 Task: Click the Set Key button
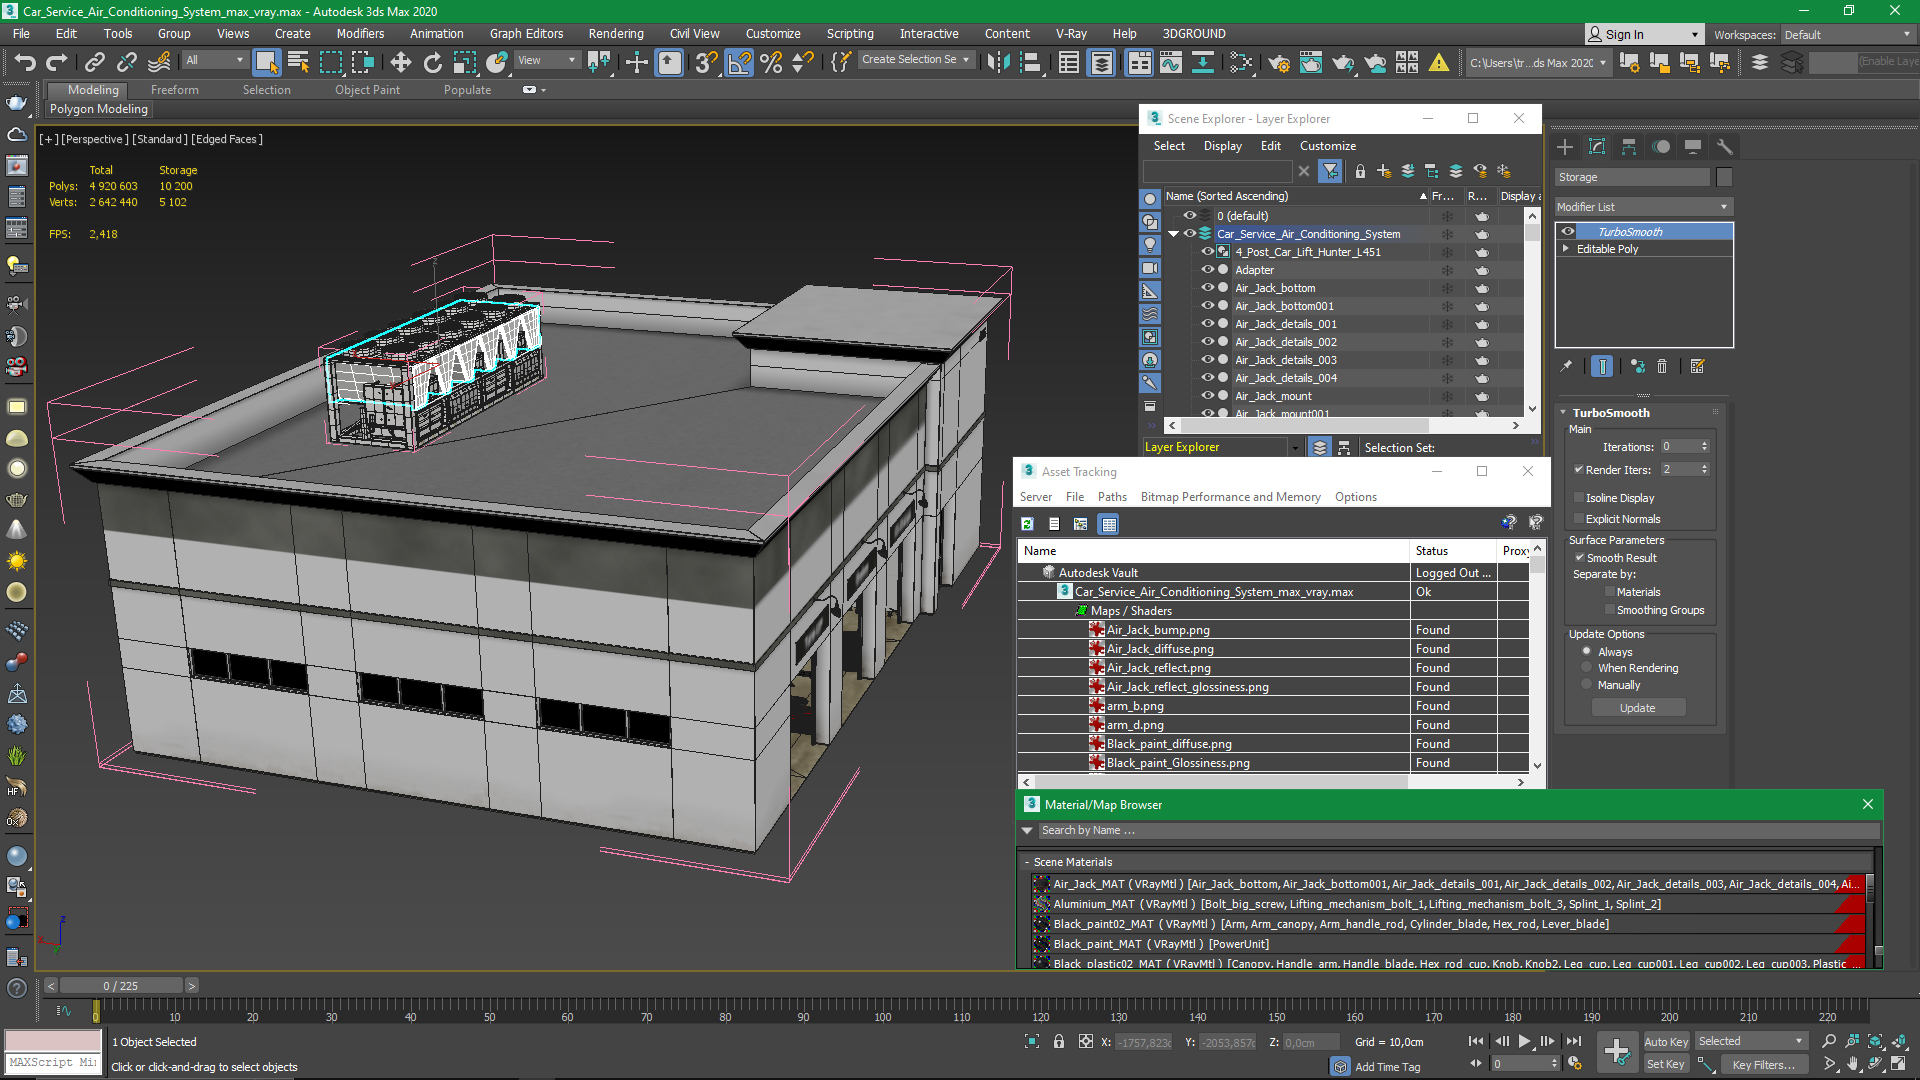[x=1665, y=1065]
